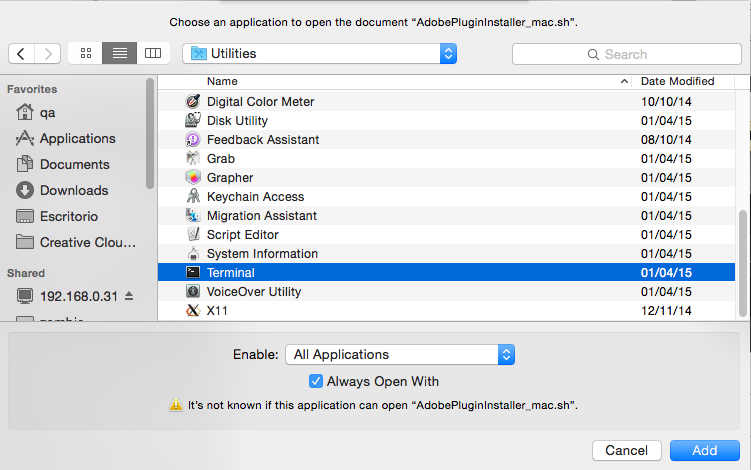Screen dimensions: 751x470
Task: Click the Add button
Action: point(705,450)
